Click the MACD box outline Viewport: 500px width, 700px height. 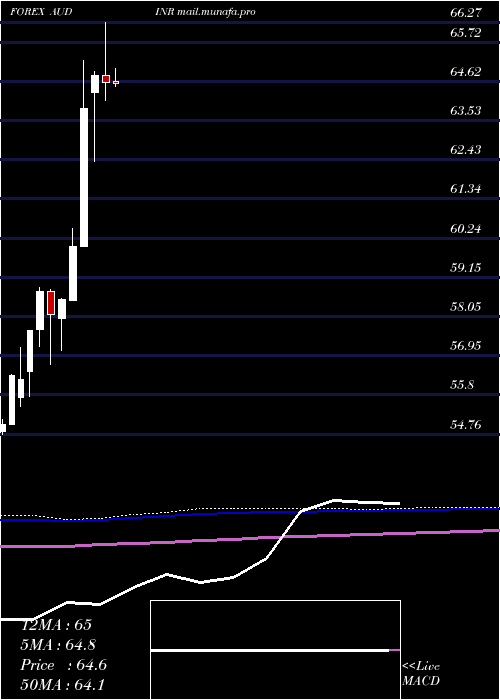[275, 650]
